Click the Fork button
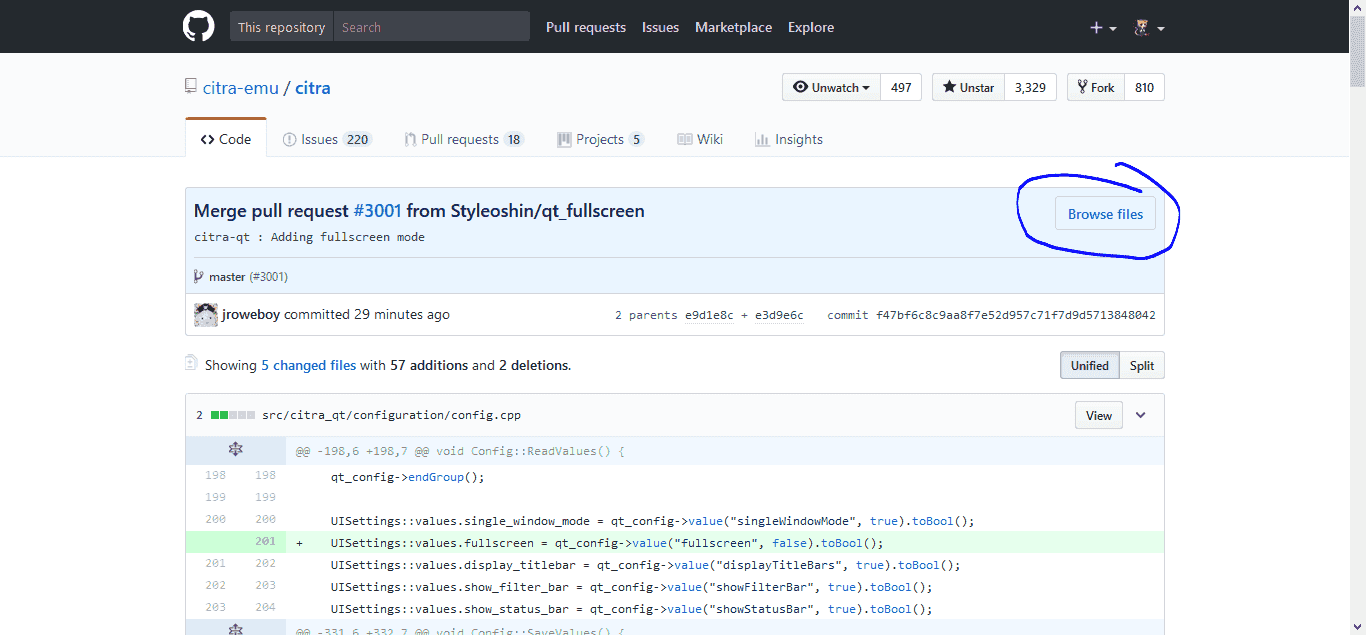Viewport: 1366px width, 635px height. coord(1096,87)
